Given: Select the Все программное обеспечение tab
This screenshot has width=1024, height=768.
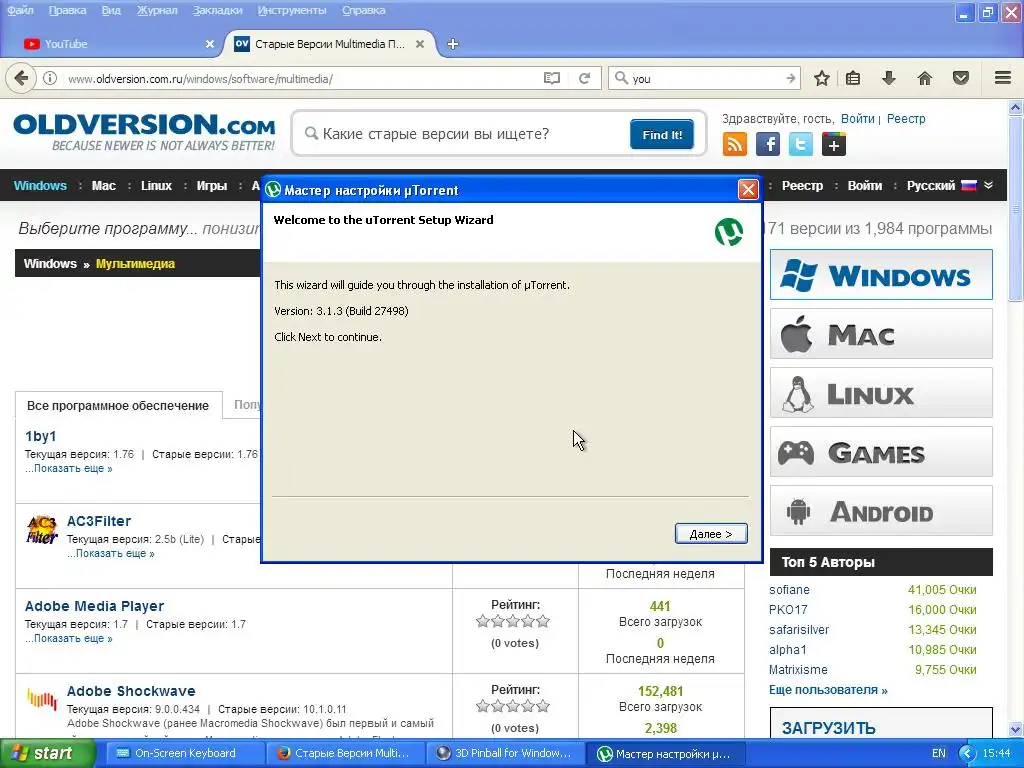Looking at the screenshot, I should [x=118, y=406].
